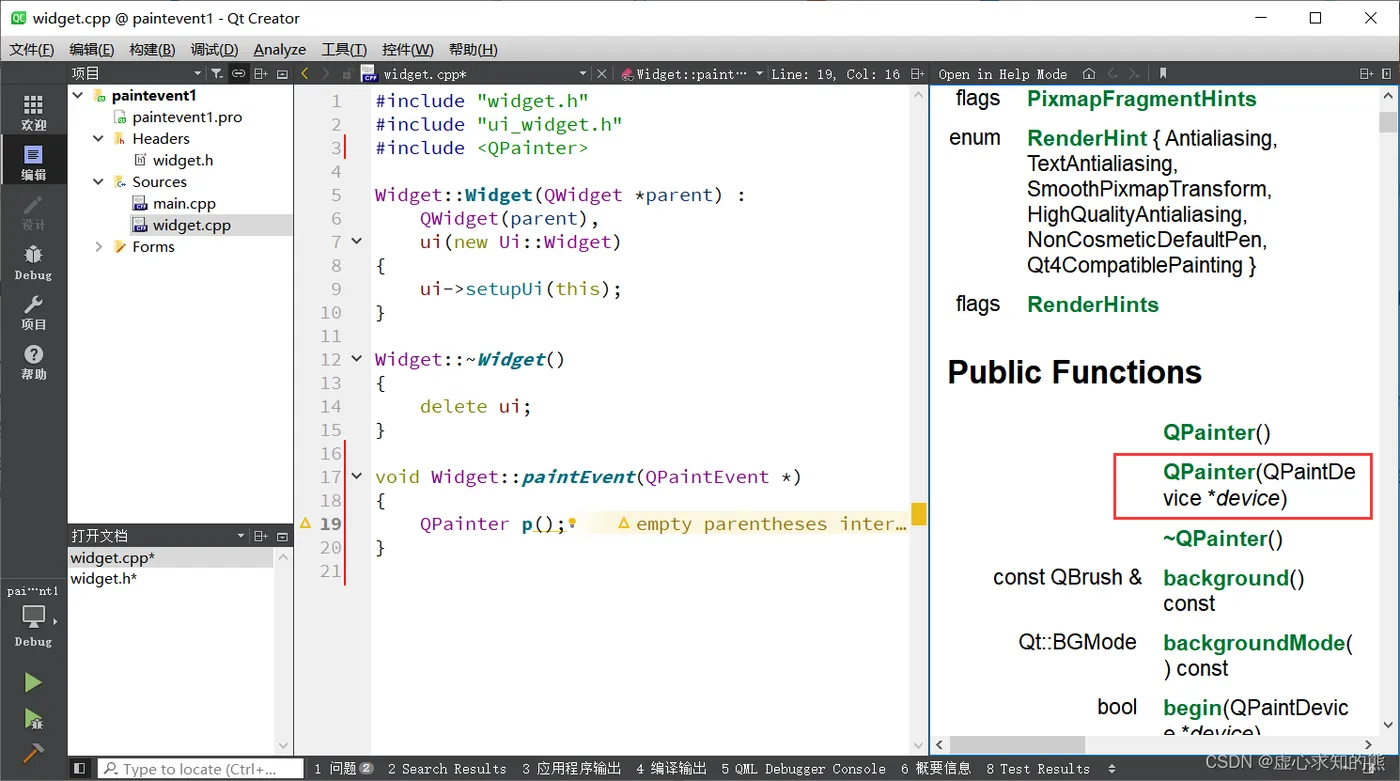Viewport: 1400px width, 781px height.
Task: Click the filter tree icon in project panel
Action: (x=217, y=74)
